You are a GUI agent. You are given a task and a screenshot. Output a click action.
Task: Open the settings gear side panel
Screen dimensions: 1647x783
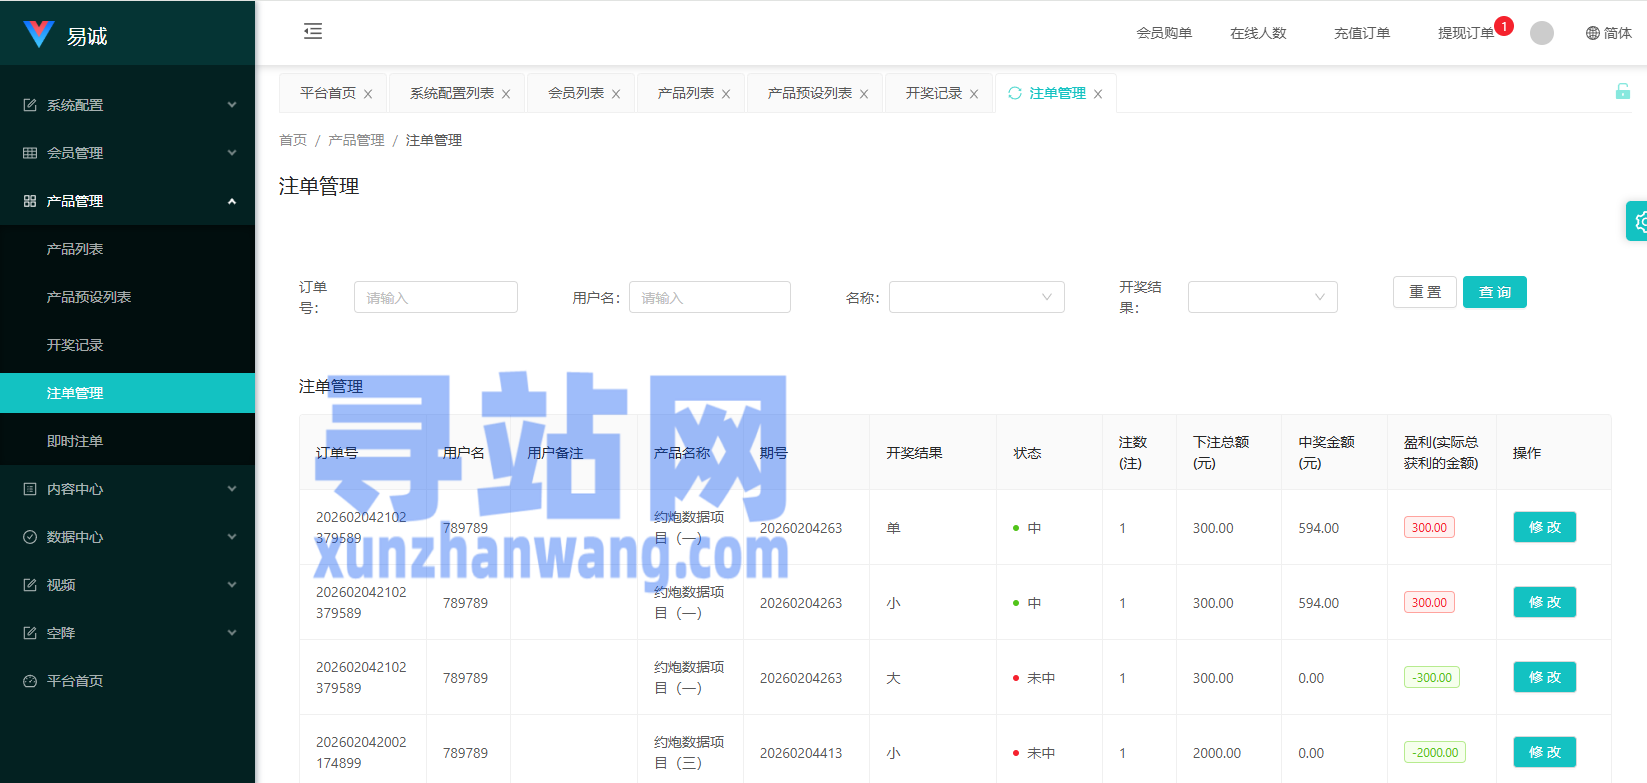[1637, 221]
